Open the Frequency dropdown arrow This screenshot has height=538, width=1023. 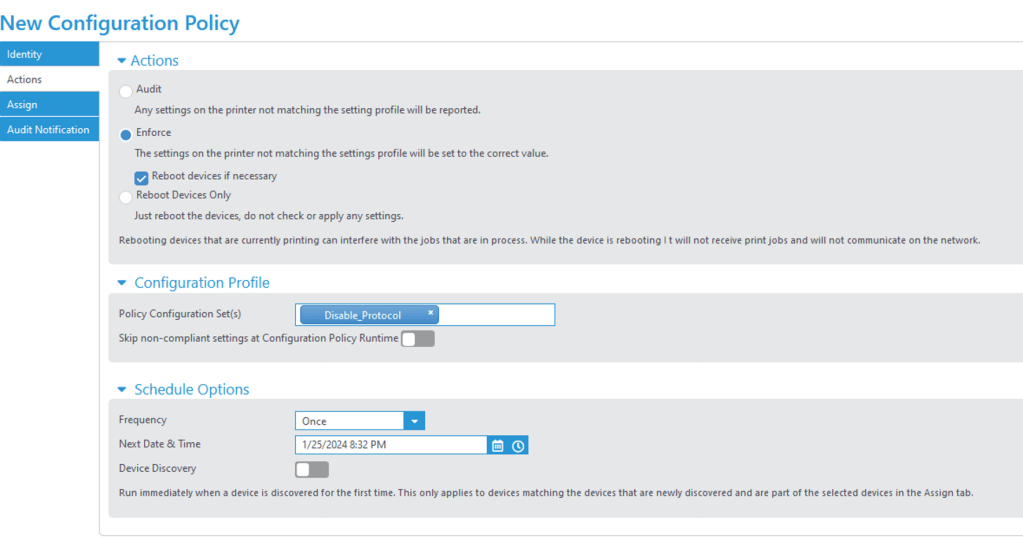tap(415, 421)
